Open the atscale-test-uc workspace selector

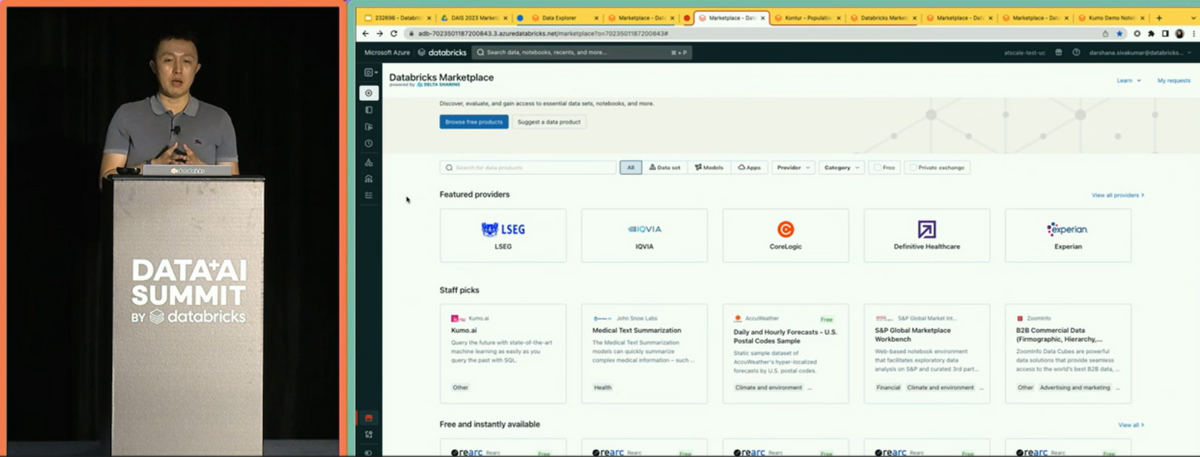pos(1022,52)
